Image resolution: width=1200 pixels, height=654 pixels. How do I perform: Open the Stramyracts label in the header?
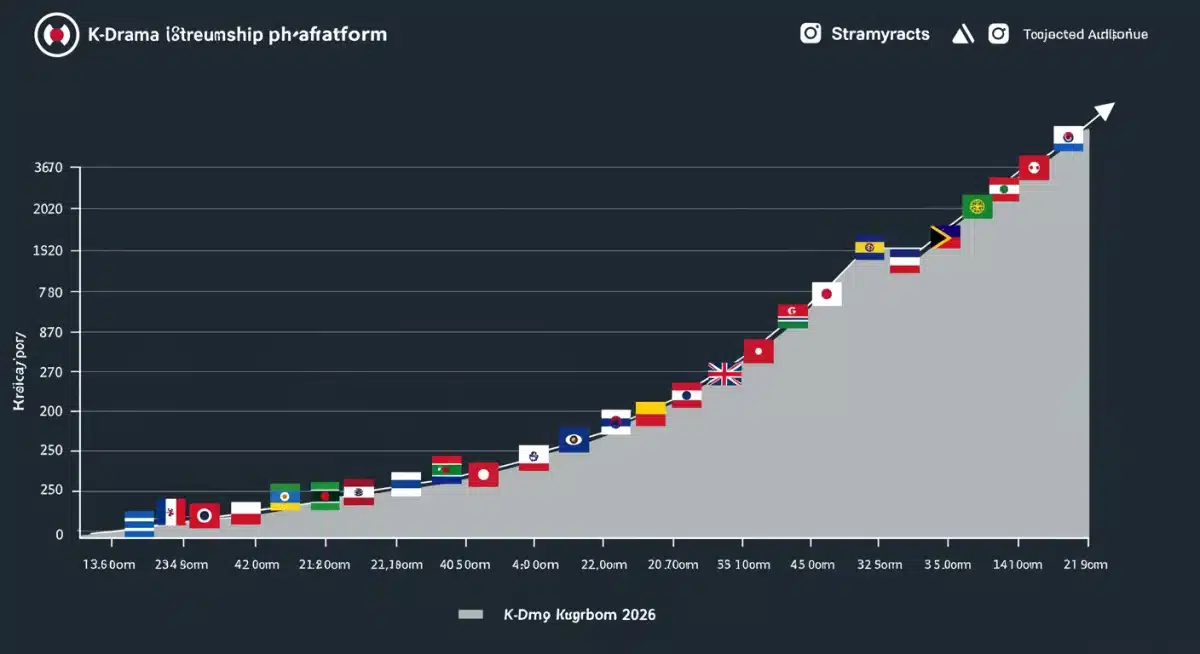click(x=880, y=34)
